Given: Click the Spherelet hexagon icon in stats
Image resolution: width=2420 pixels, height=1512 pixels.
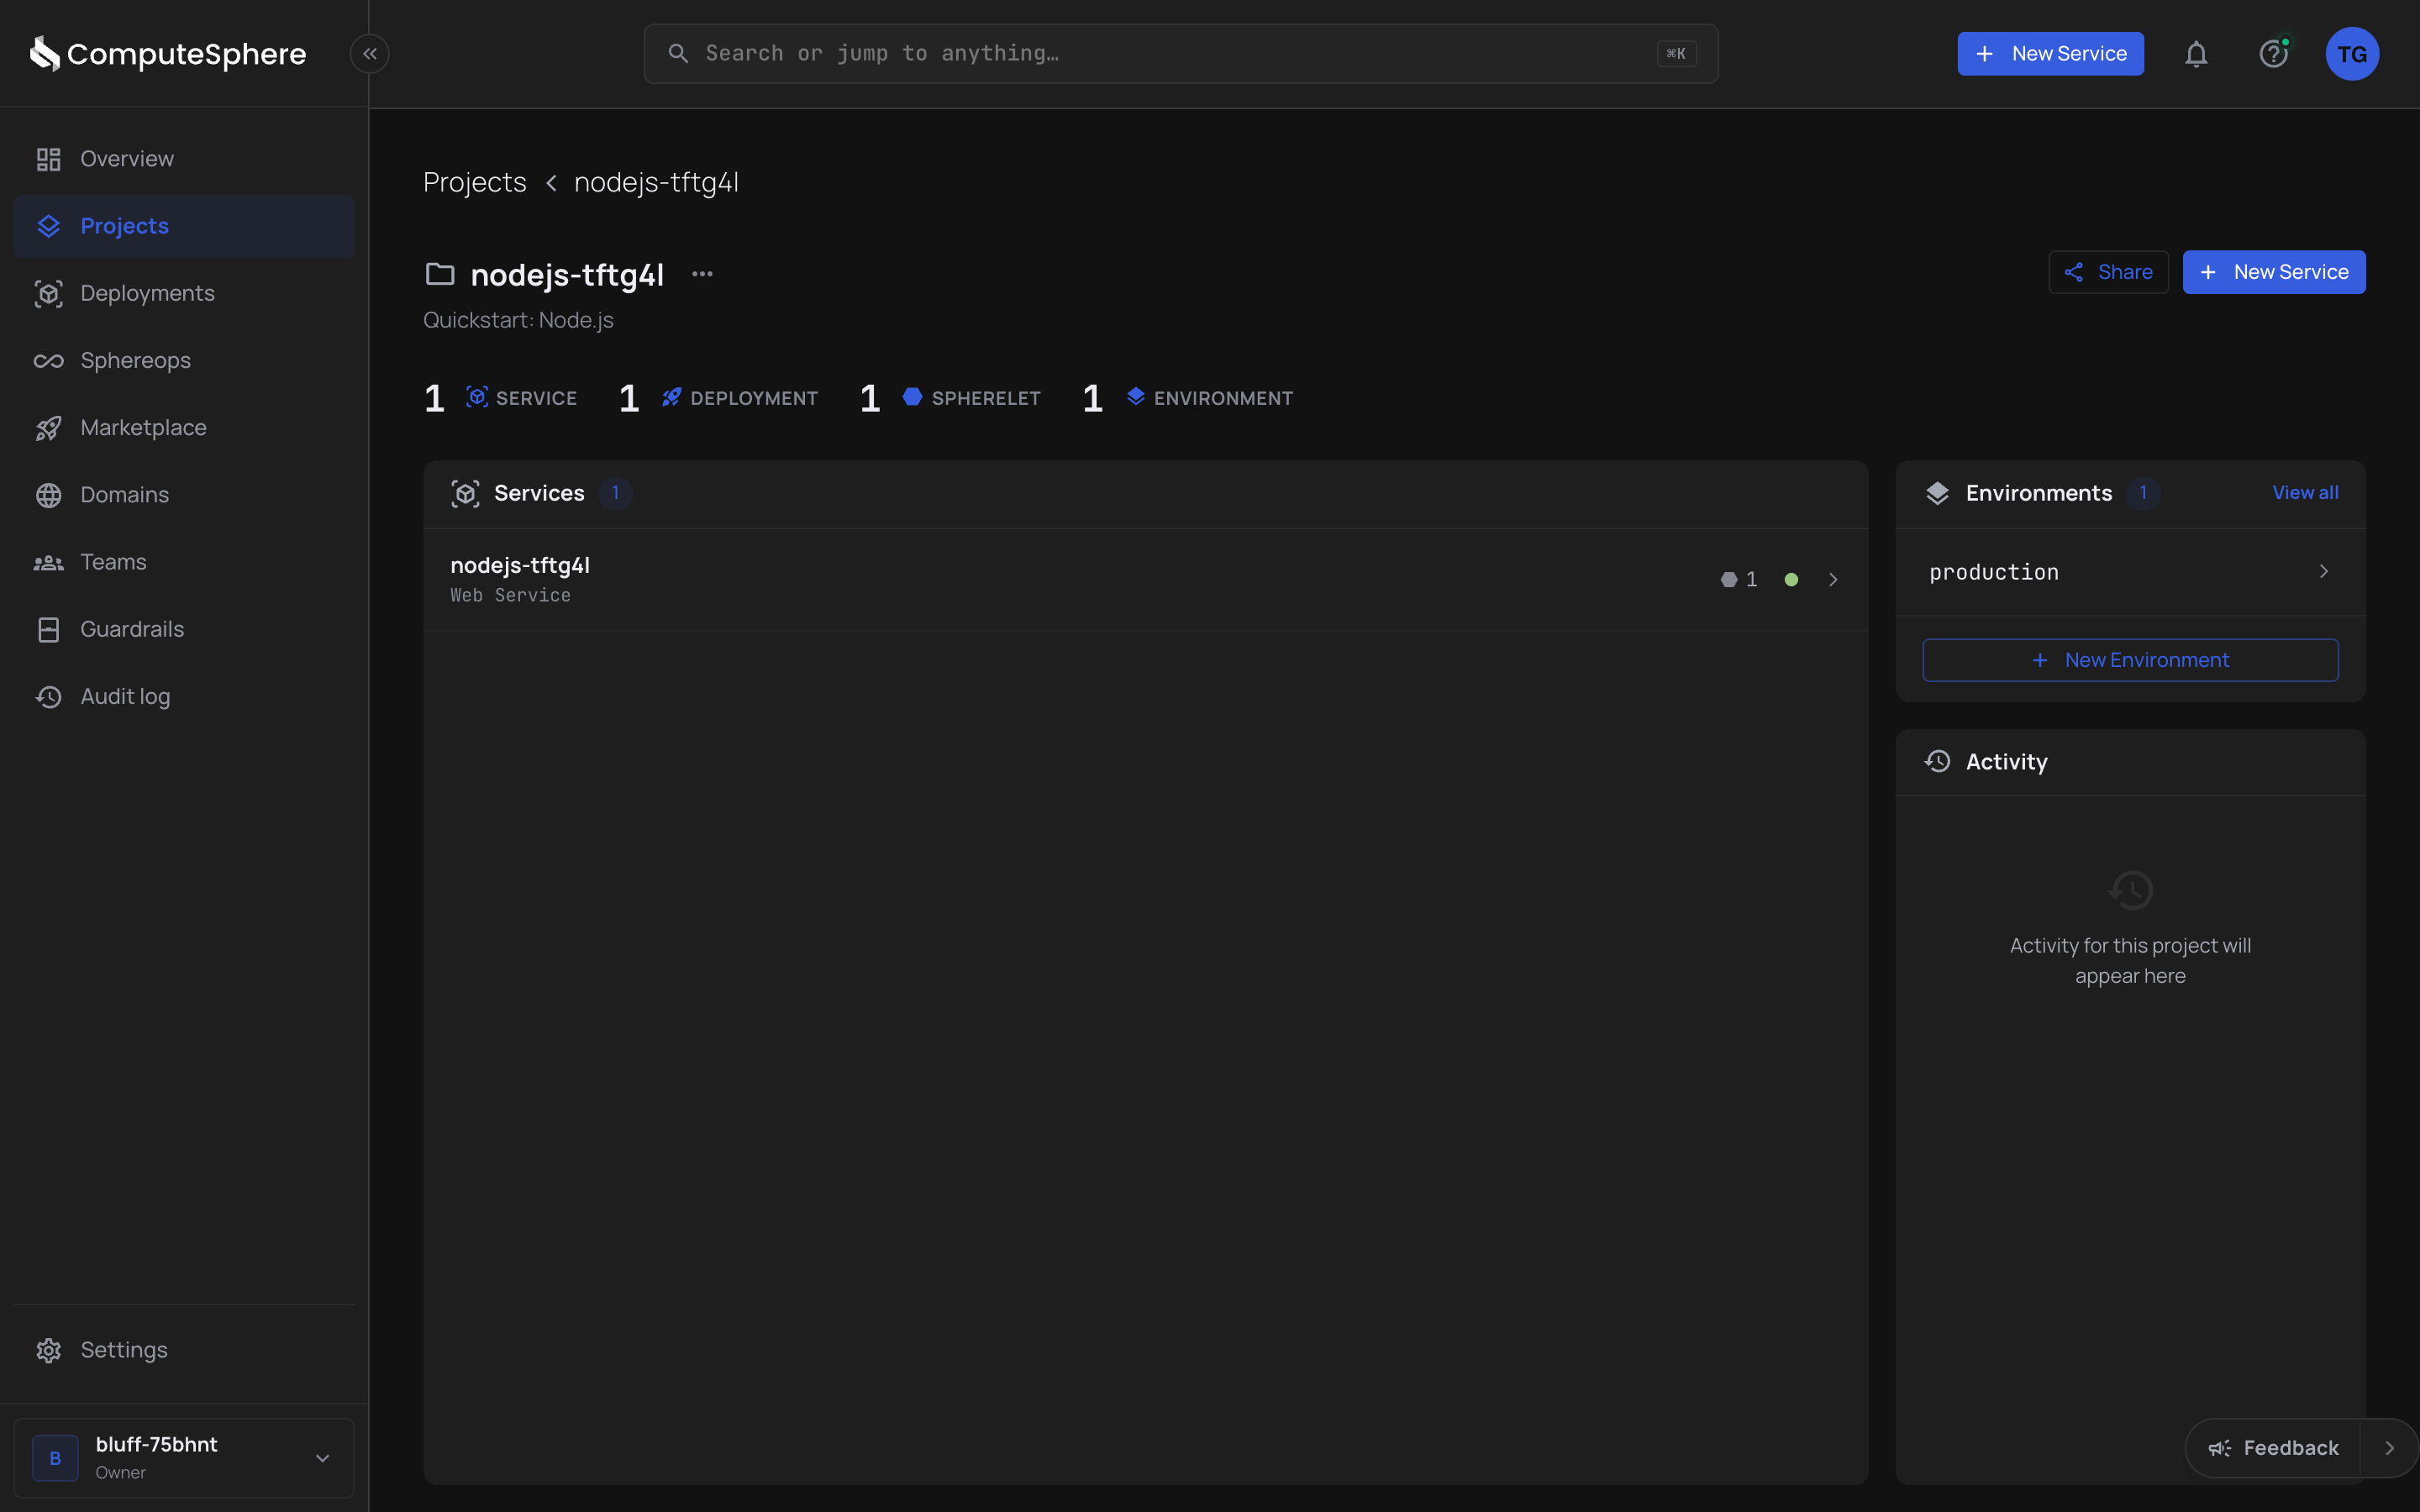Looking at the screenshot, I should click(x=912, y=397).
